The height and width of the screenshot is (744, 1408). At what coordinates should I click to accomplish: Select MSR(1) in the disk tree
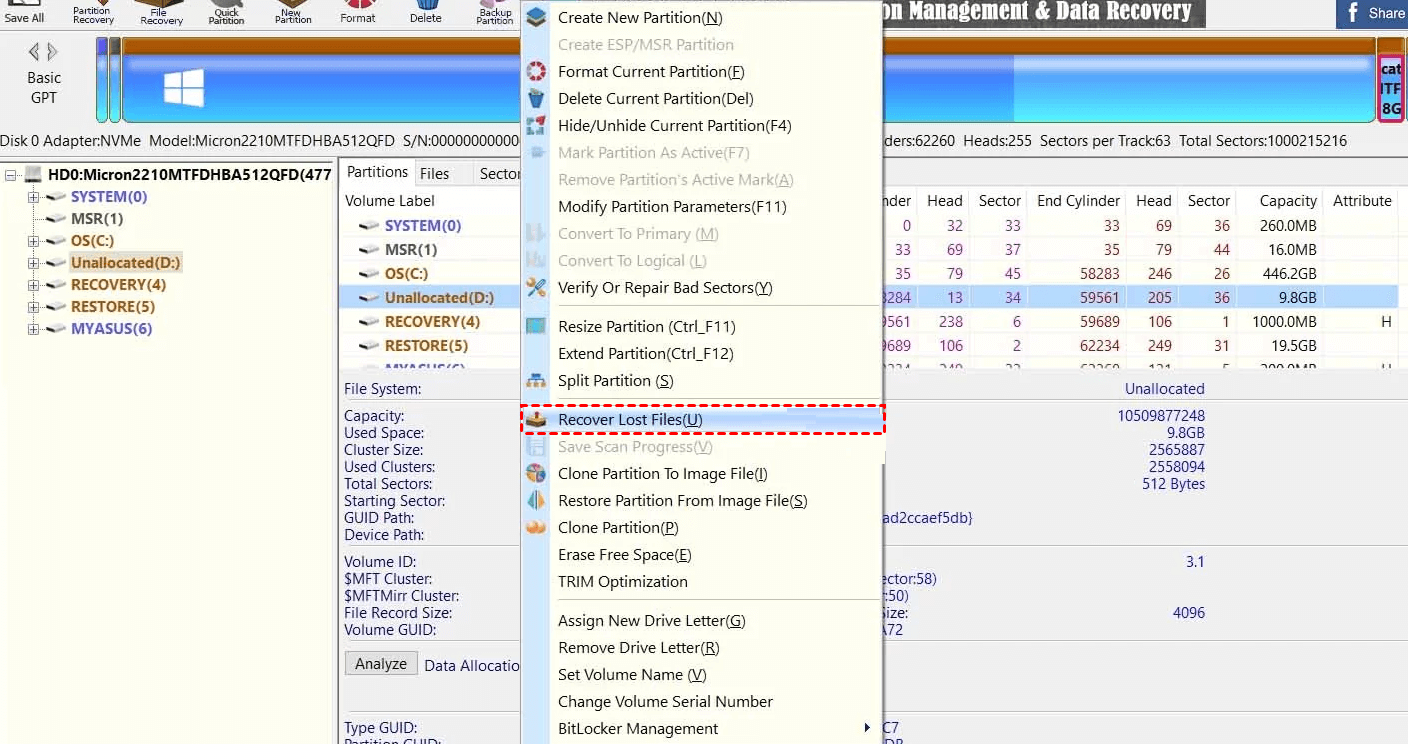click(97, 219)
